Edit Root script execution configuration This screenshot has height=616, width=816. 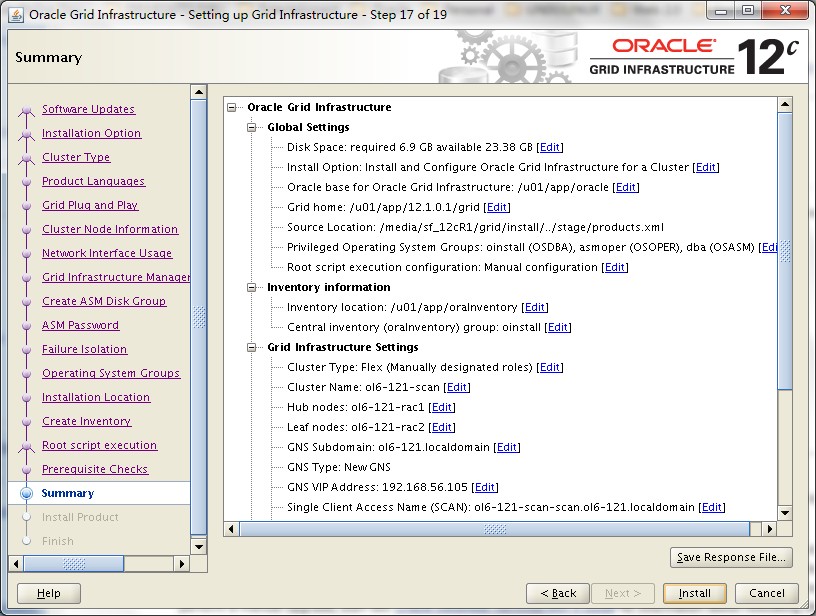pos(615,267)
